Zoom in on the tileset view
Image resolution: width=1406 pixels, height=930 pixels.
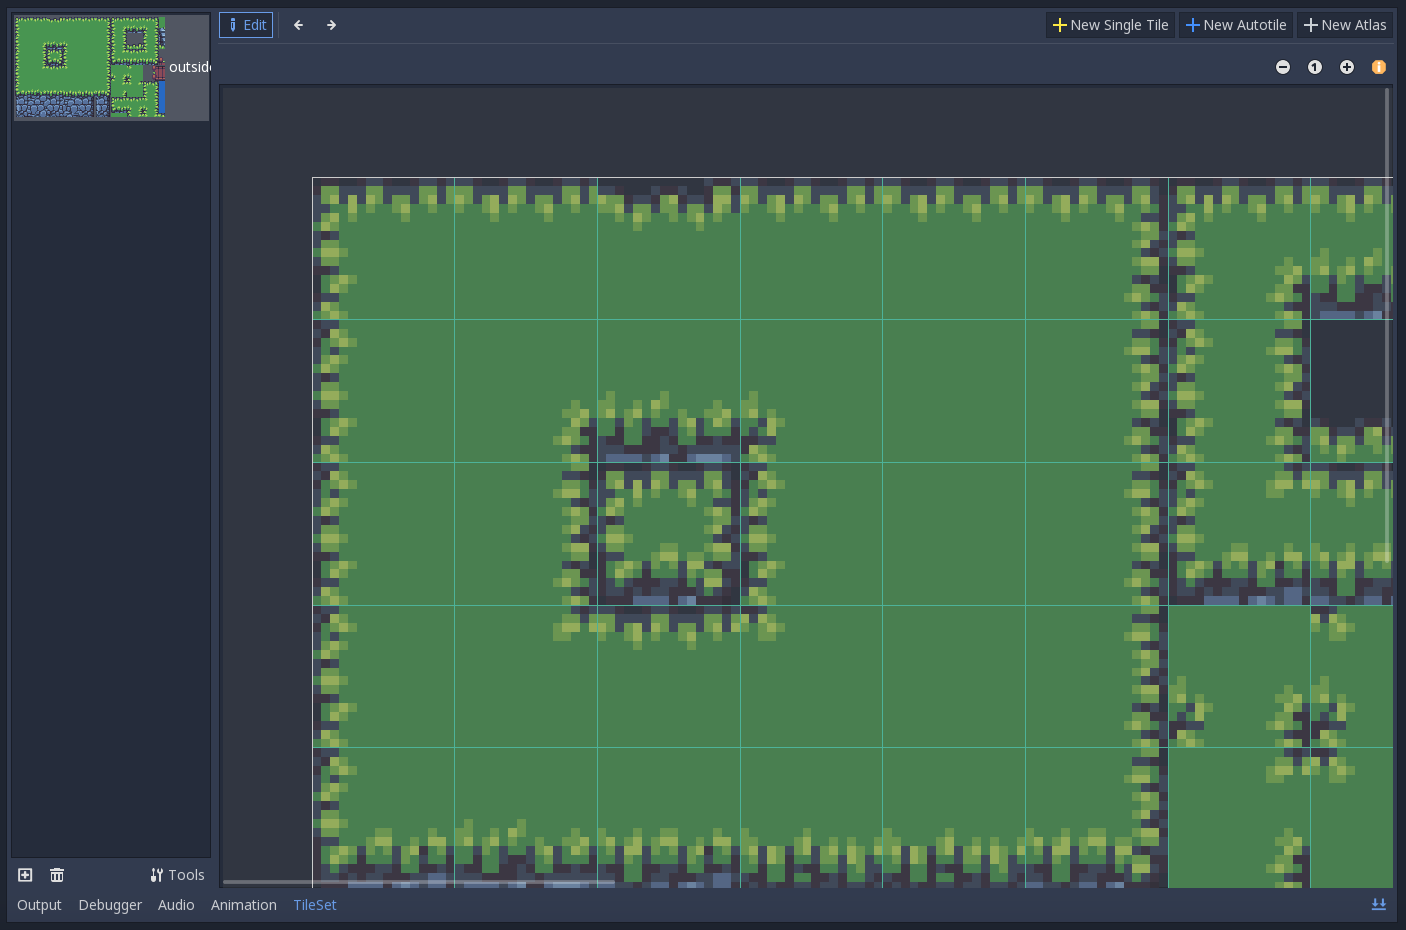coord(1346,67)
